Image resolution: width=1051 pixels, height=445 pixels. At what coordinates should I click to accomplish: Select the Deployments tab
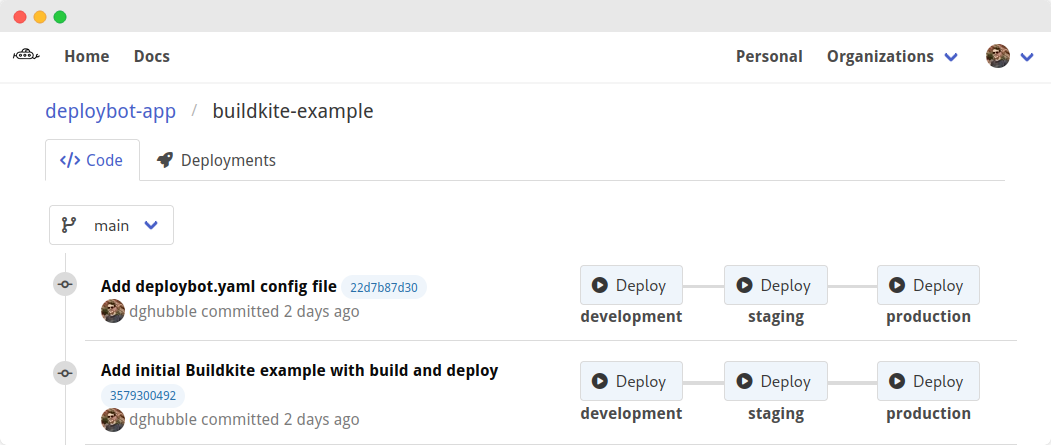click(x=216, y=160)
